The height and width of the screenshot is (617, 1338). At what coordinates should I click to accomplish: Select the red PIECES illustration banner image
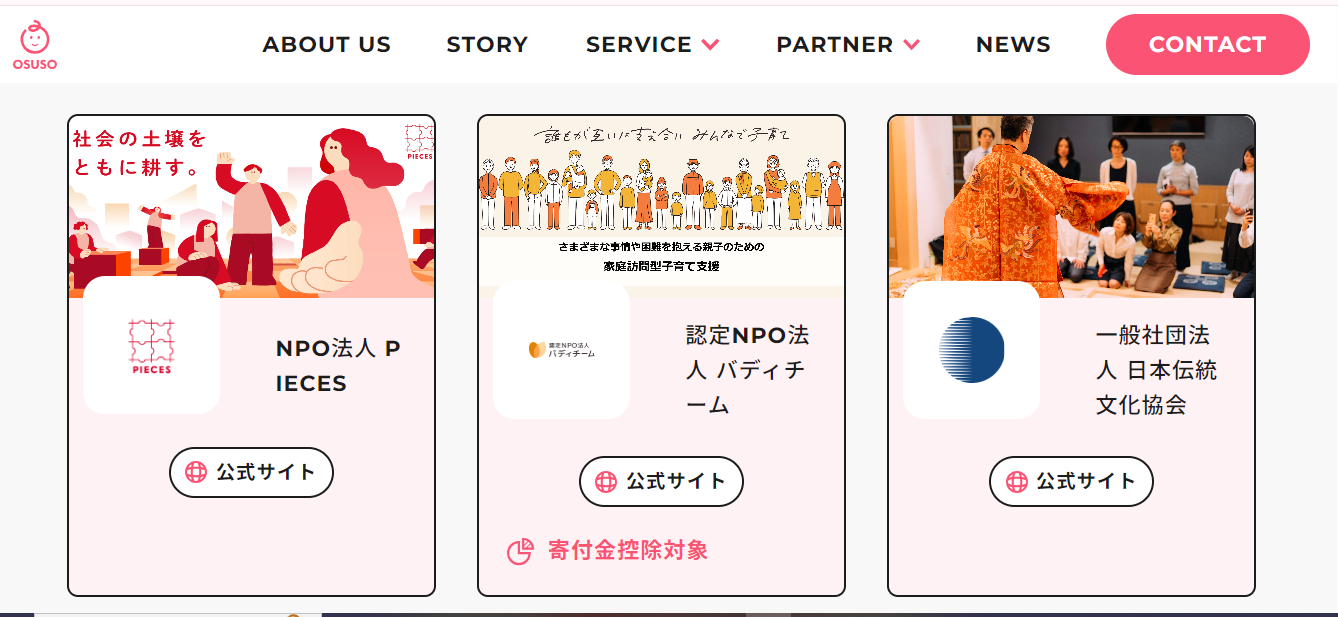(252, 207)
